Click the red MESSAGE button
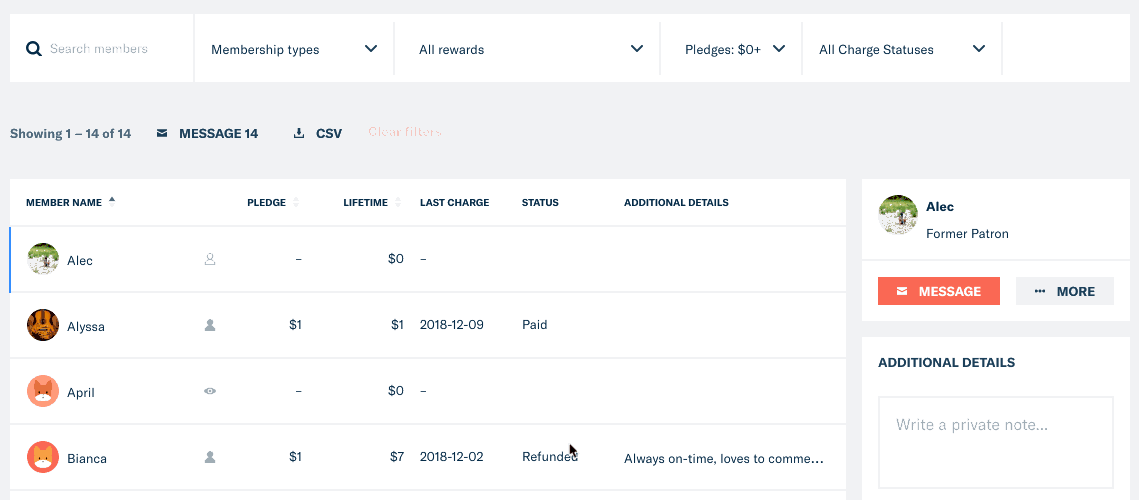This screenshot has width=1139, height=500. pyautogui.click(x=939, y=291)
